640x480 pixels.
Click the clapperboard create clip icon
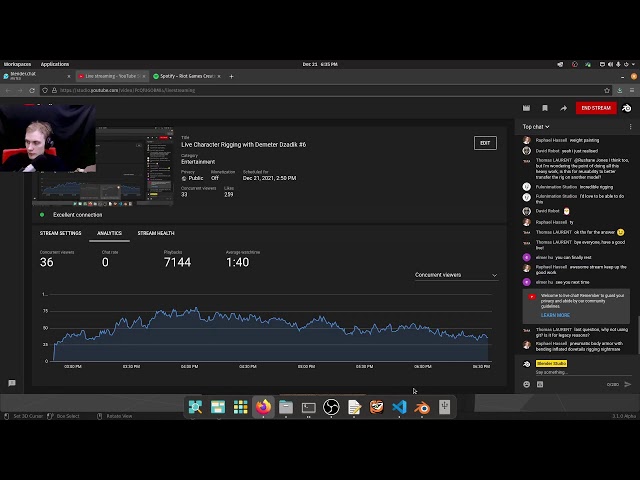527,108
